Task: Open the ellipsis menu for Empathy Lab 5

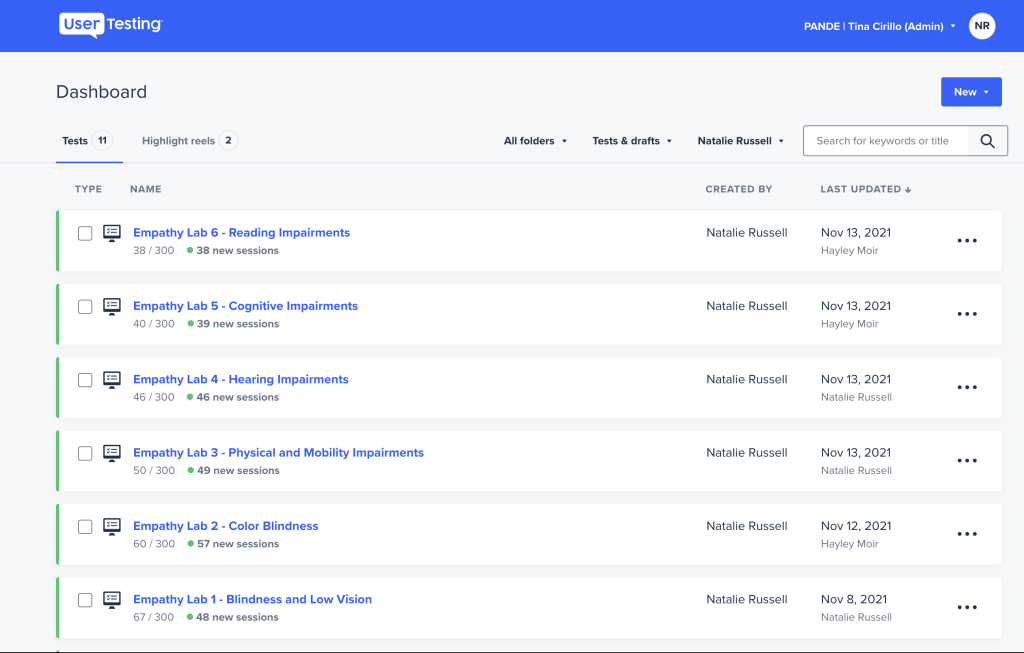Action: (x=966, y=313)
